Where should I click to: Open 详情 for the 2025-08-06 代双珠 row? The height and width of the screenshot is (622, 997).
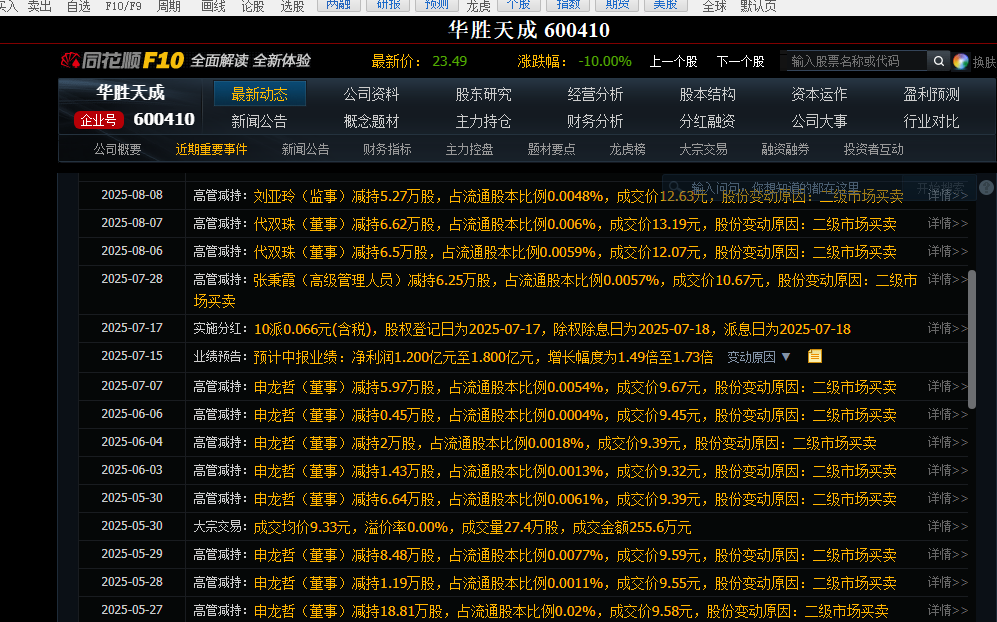click(x=947, y=251)
